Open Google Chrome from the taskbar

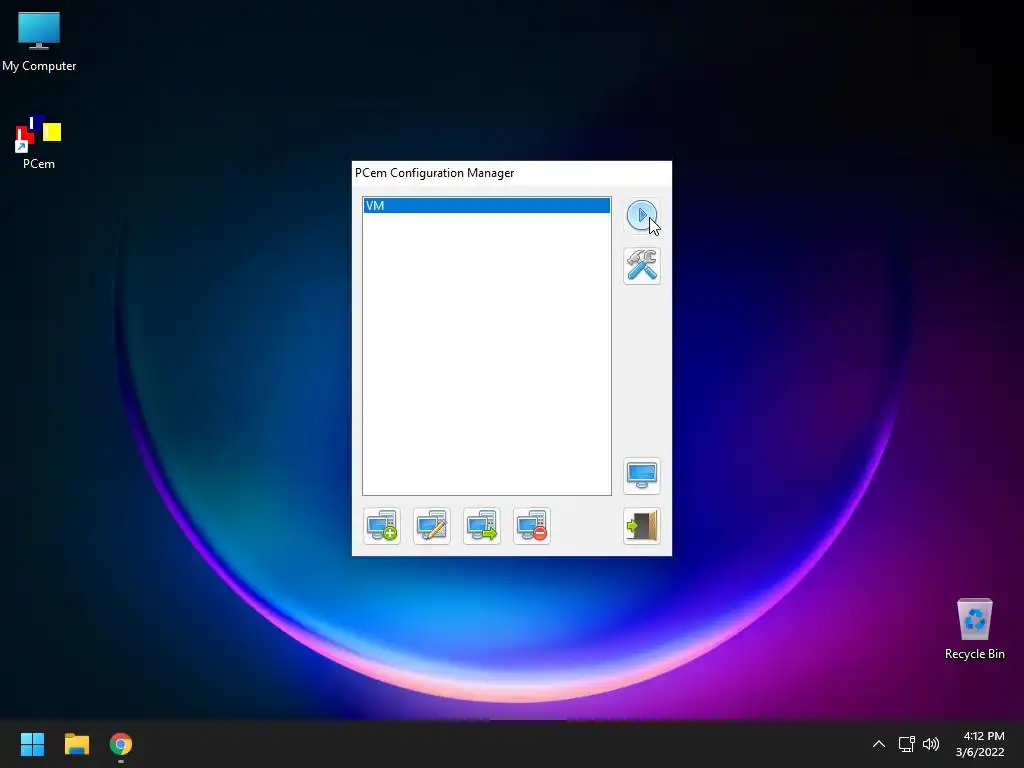(x=121, y=744)
